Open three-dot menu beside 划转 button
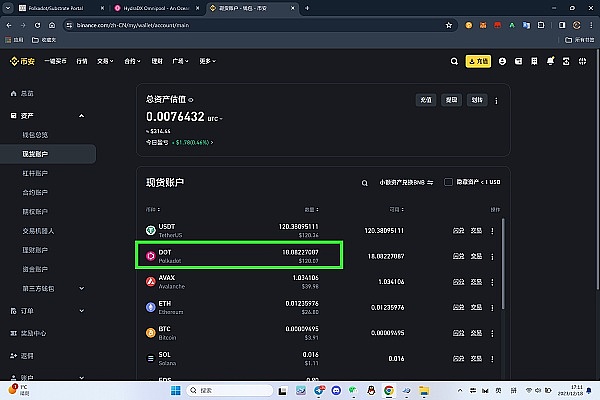The height and width of the screenshot is (400, 600). tap(496, 100)
